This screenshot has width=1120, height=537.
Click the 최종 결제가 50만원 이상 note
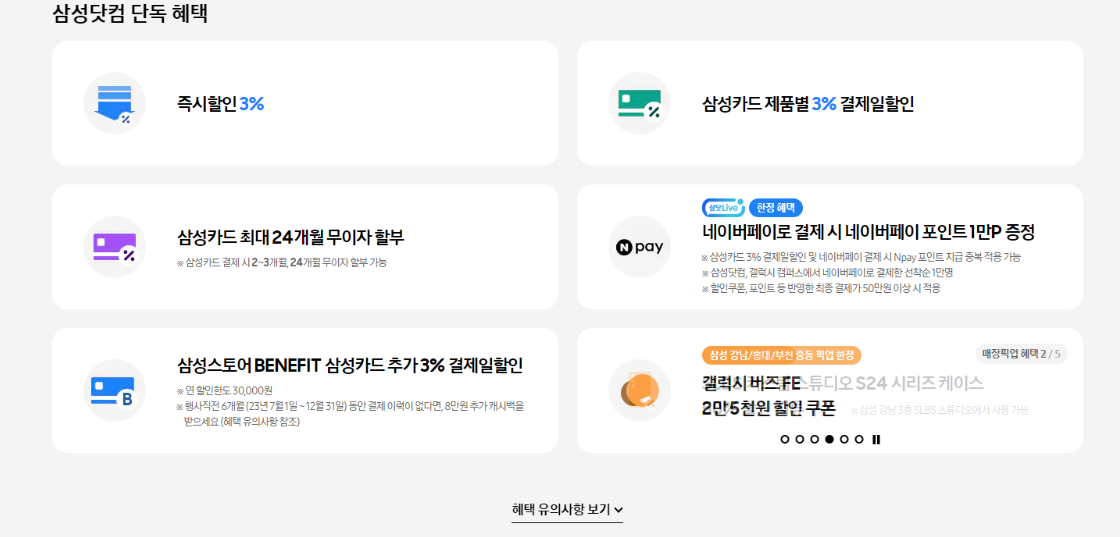click(821, 288)
